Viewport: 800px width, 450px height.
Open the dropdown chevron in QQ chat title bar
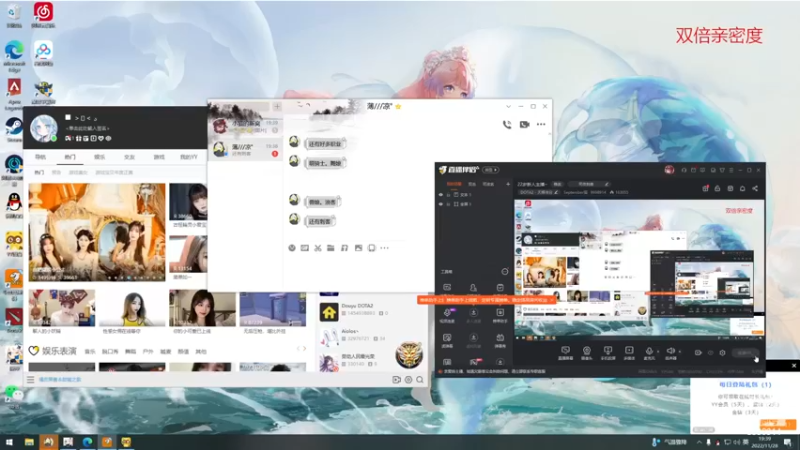tap(508, 107)
